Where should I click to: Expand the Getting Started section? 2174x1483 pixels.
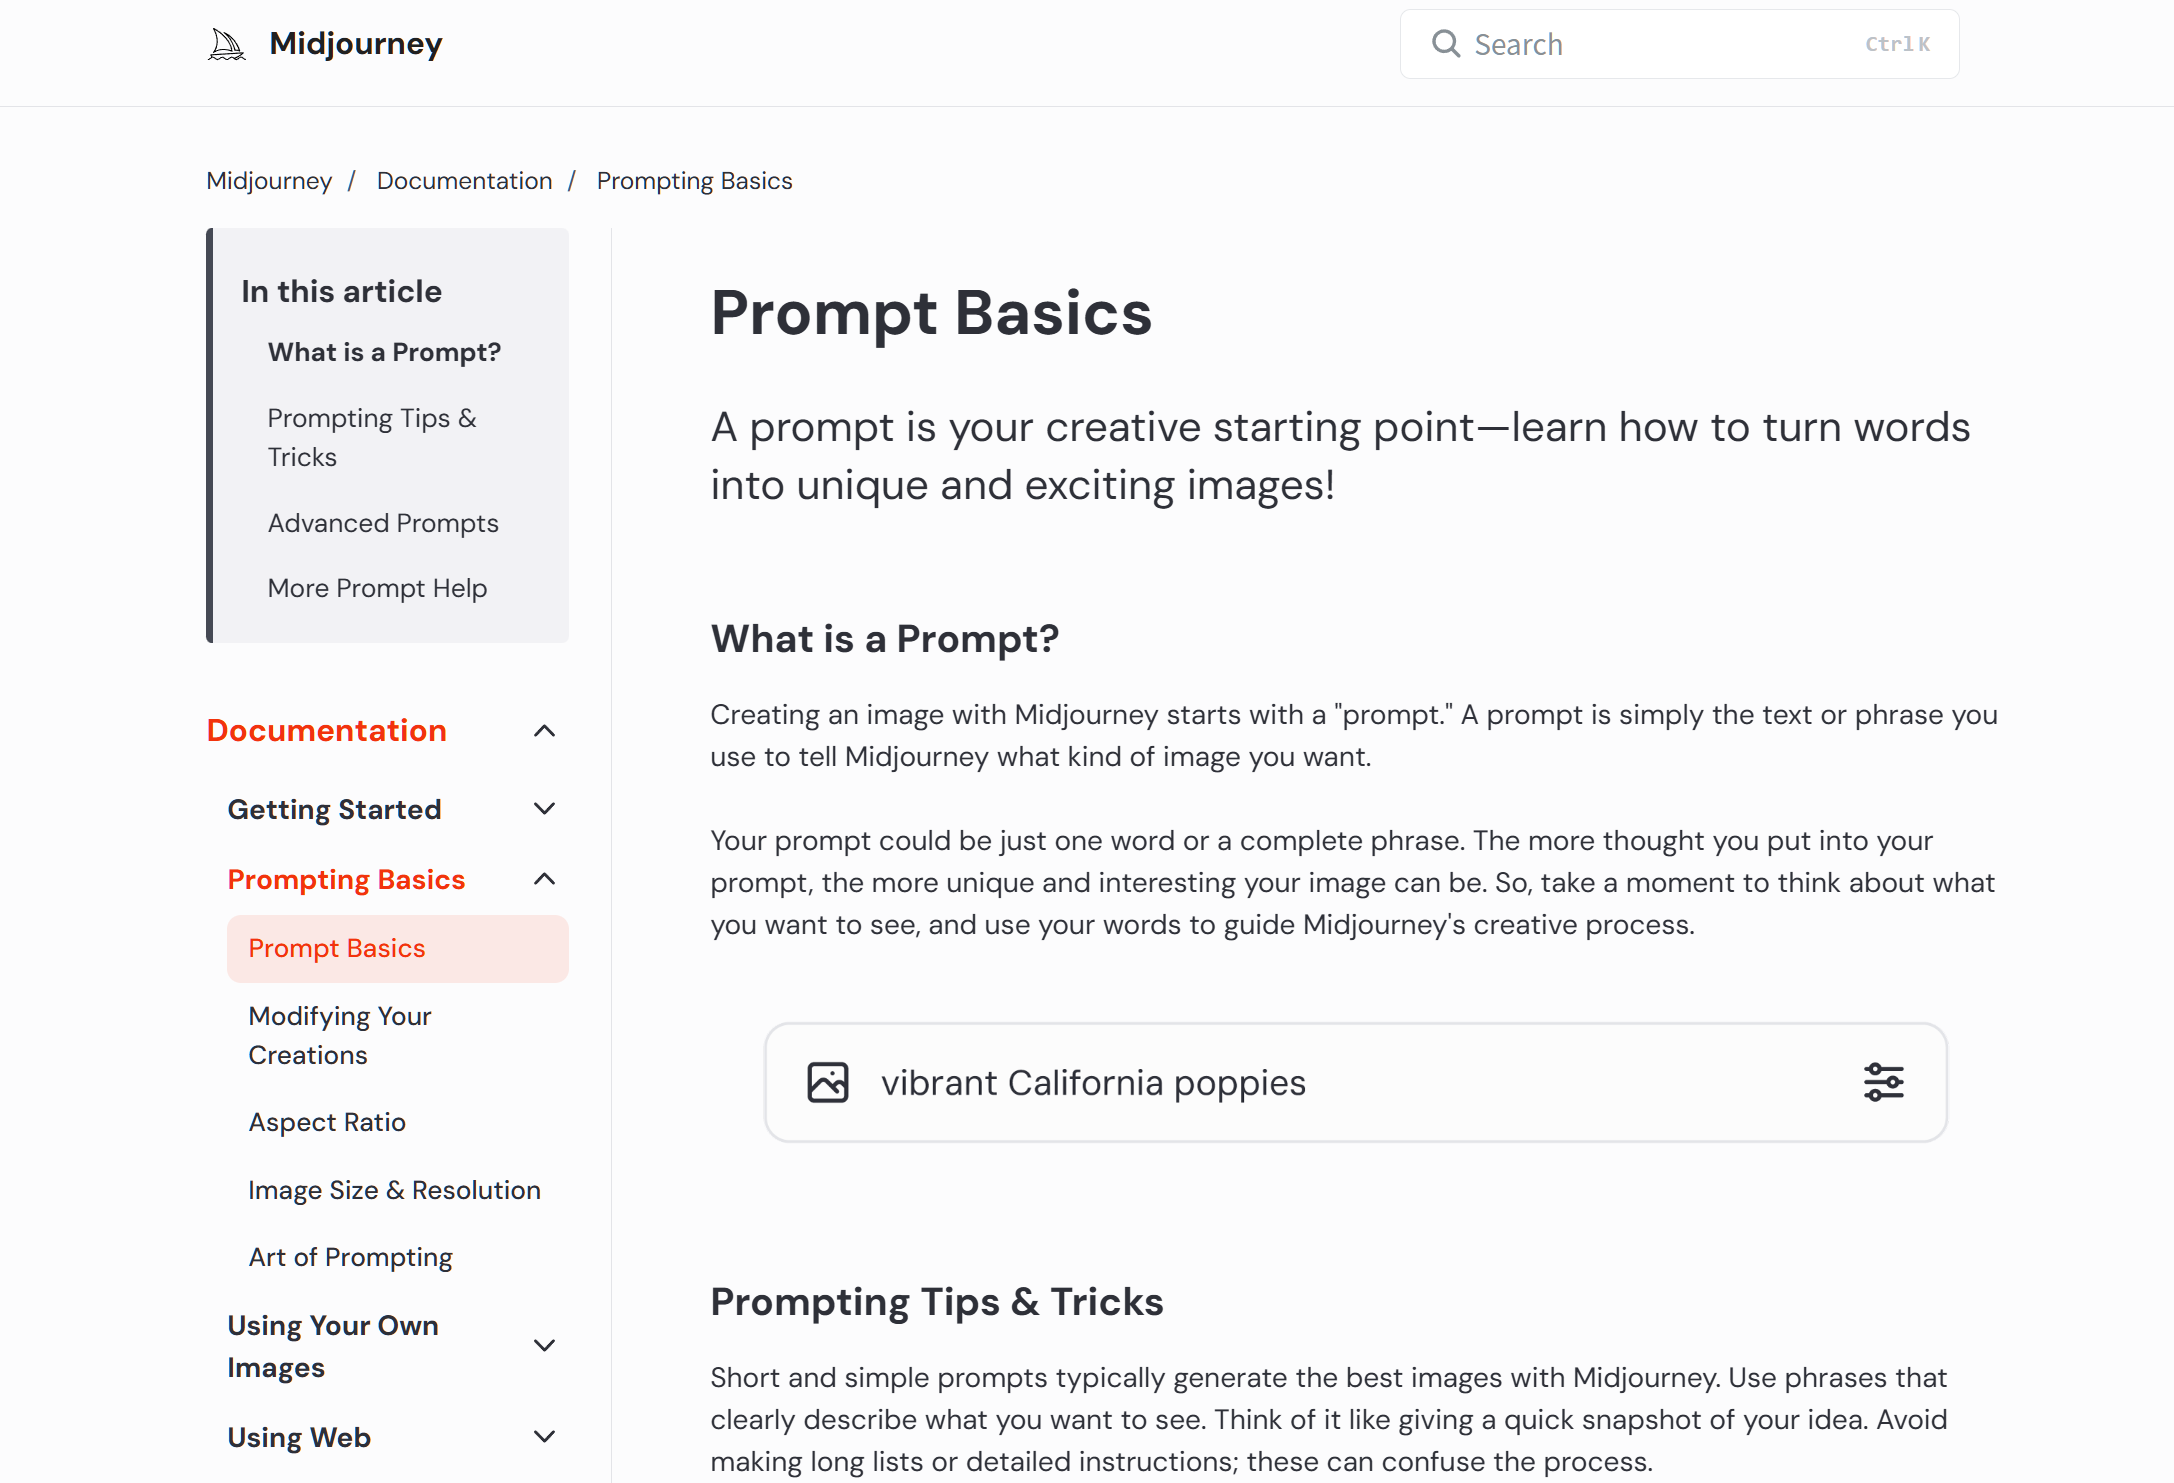pyautogui.click(x=544, y=809)
